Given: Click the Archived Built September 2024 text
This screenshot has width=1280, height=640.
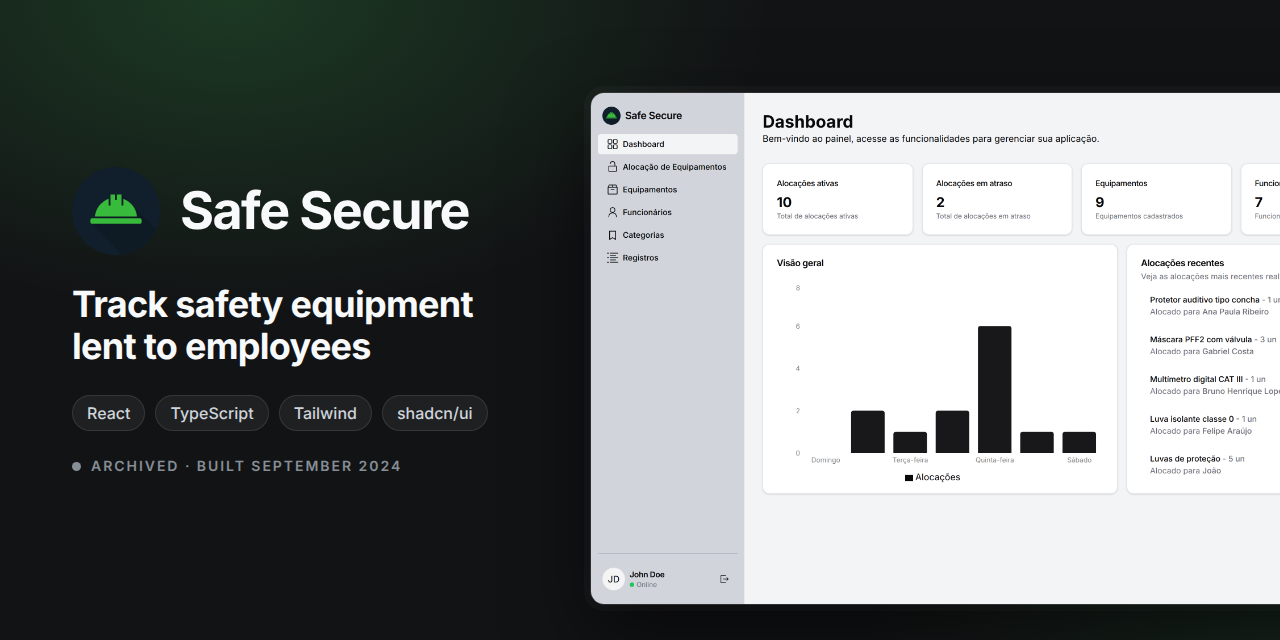Looking at the screenshot, I should (246, 466).
